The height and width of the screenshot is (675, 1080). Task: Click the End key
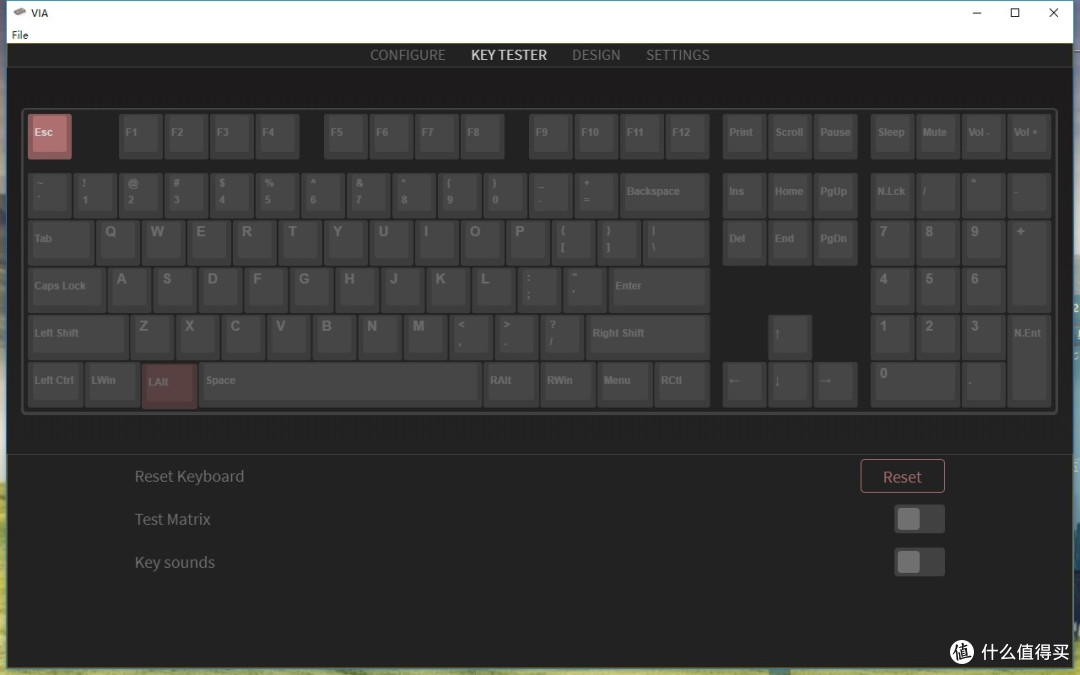[x=790, y=243]
